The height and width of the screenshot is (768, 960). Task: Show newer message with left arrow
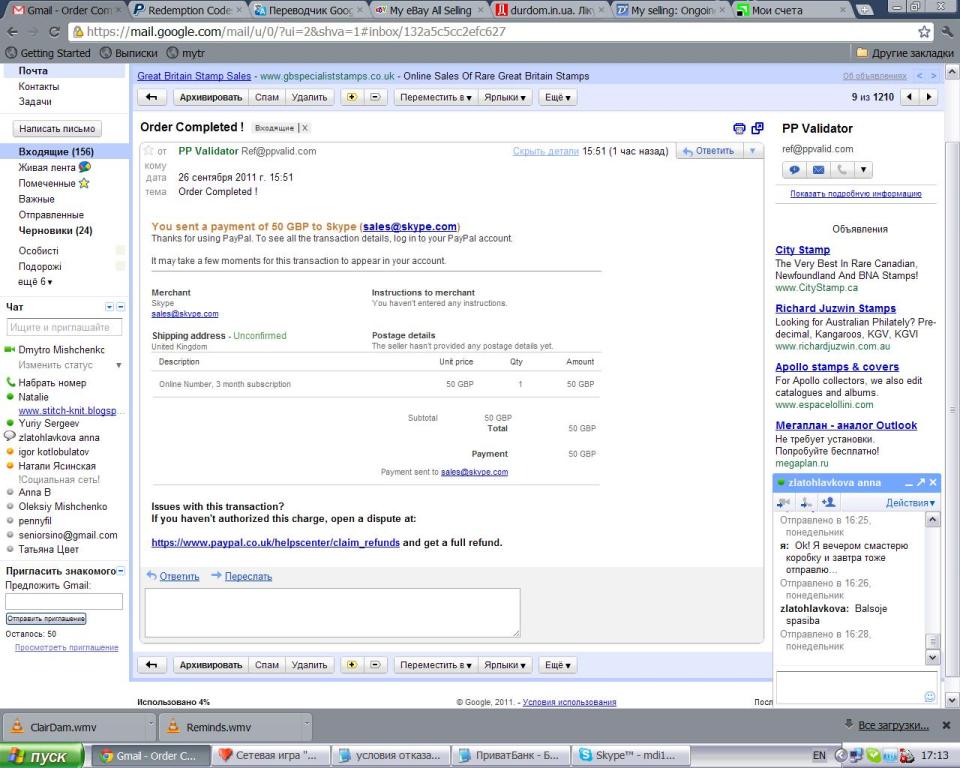pos(909,97)
